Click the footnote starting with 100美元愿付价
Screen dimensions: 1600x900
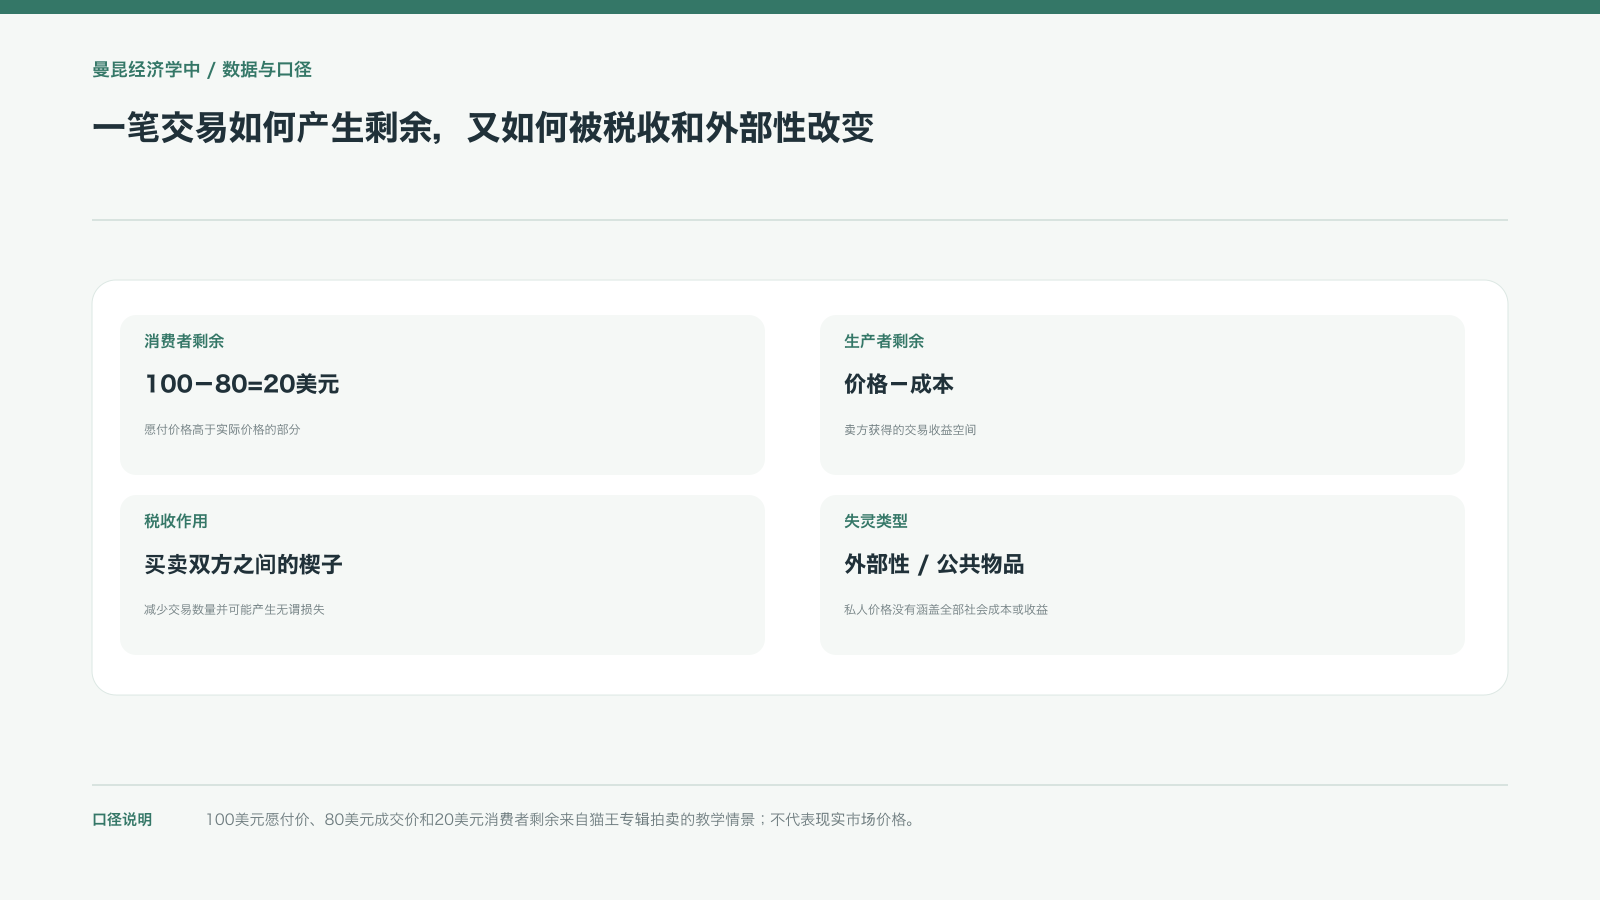(x=561, y=820)
